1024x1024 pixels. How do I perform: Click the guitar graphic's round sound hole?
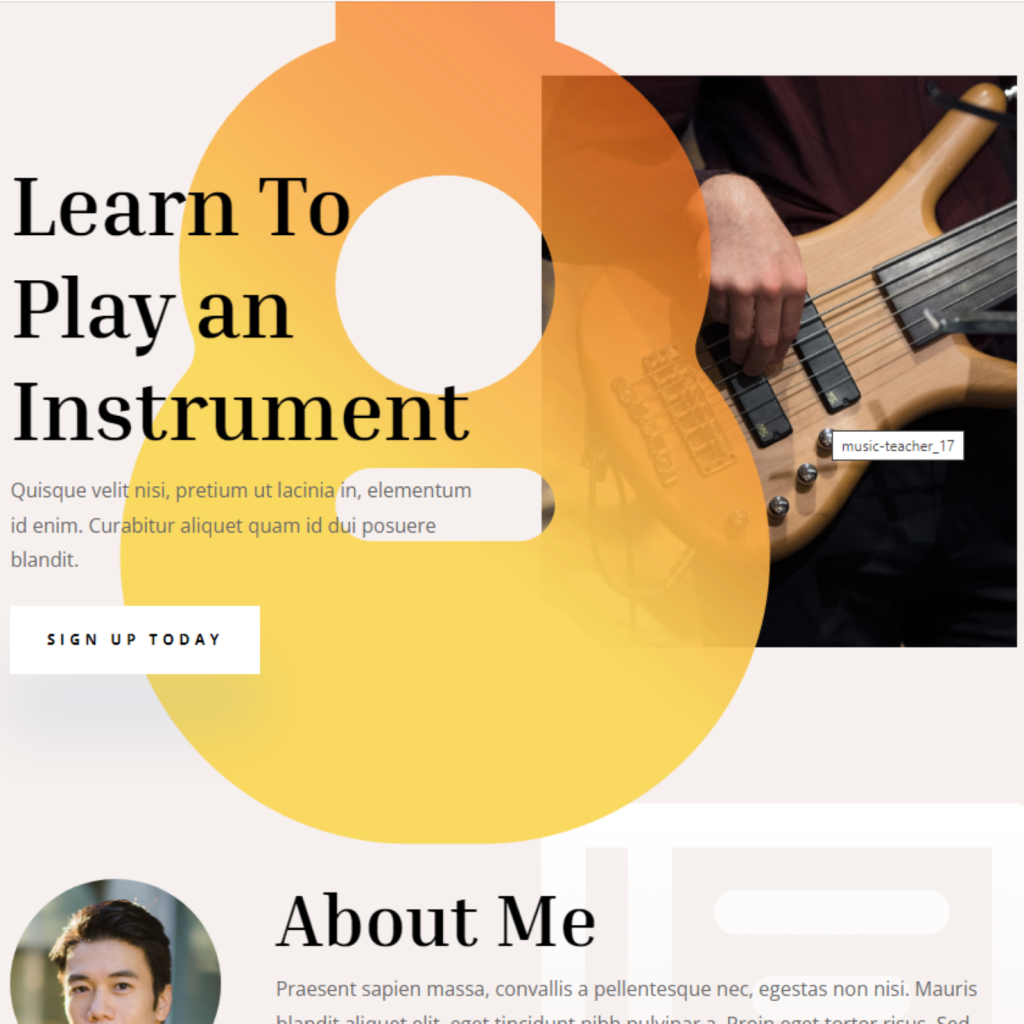click(x=444, y=285)
